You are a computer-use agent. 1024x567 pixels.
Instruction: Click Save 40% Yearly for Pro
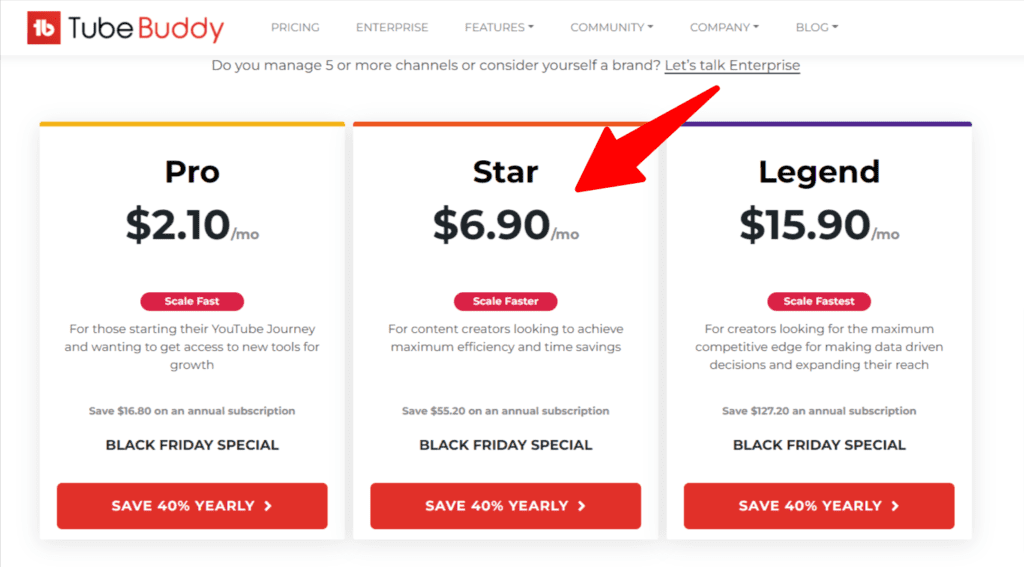(x=192, y=506)
